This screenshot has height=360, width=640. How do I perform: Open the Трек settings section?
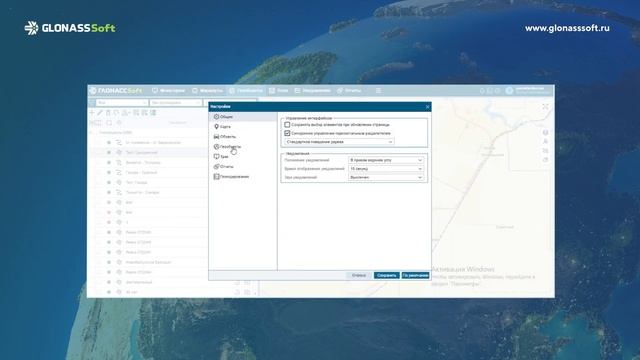click(x=242, y=157)
